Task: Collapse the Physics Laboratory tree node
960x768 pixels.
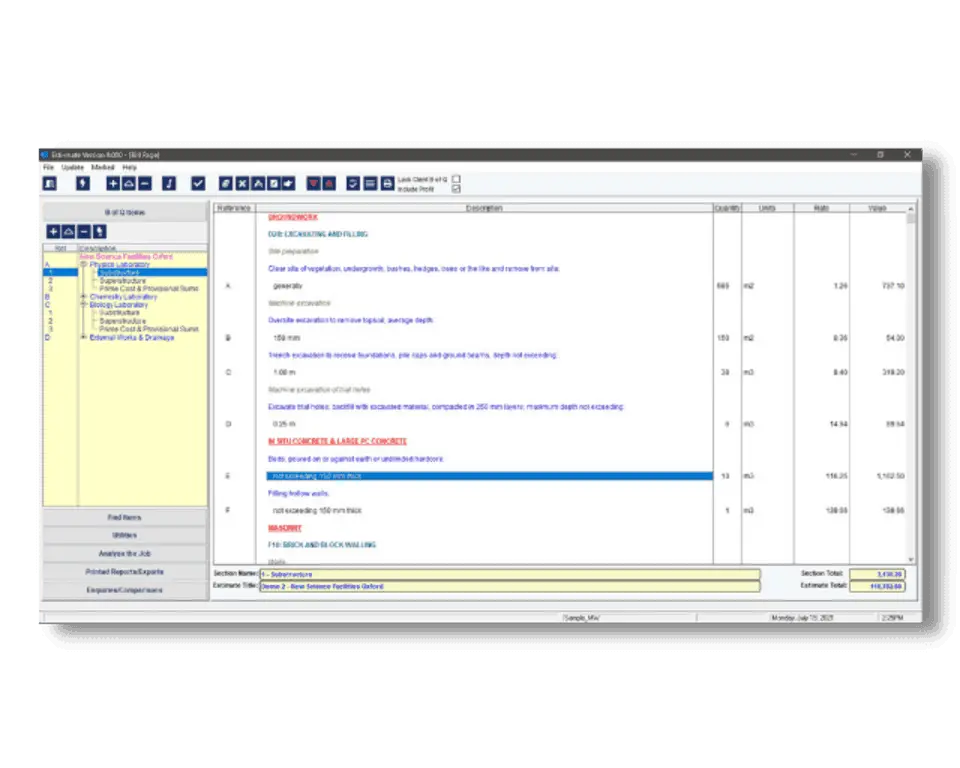Action: click(84, 265)
